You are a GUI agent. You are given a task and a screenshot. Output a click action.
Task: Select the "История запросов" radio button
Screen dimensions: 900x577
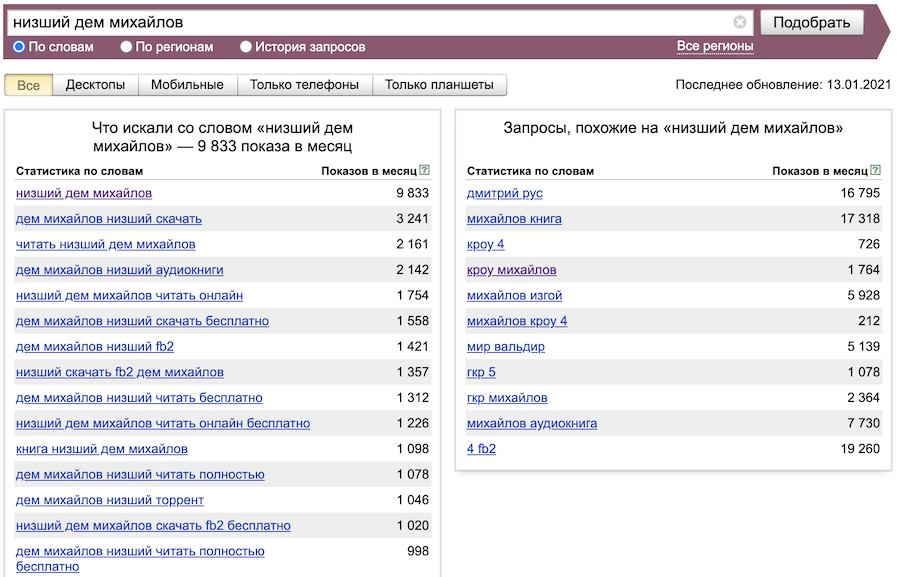coord(246,47)
